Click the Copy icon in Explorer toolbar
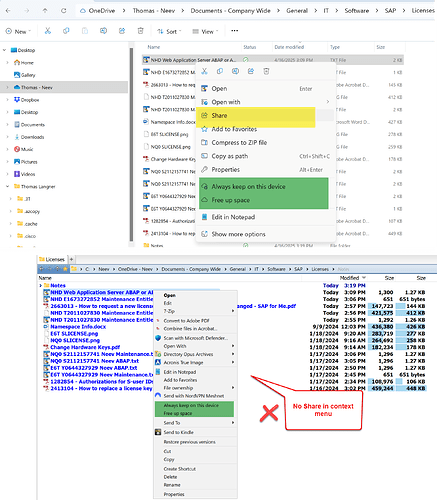 tap(66, 31)
